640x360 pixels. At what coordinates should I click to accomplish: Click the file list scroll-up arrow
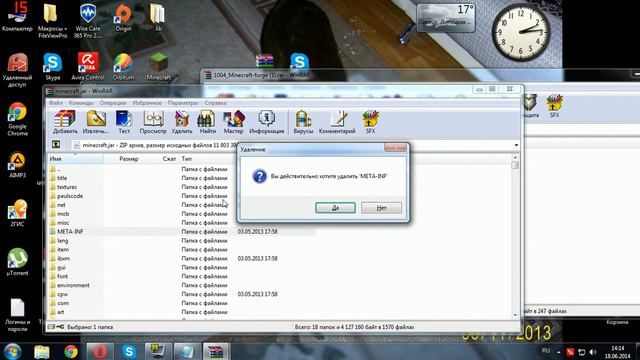[515, 157]
